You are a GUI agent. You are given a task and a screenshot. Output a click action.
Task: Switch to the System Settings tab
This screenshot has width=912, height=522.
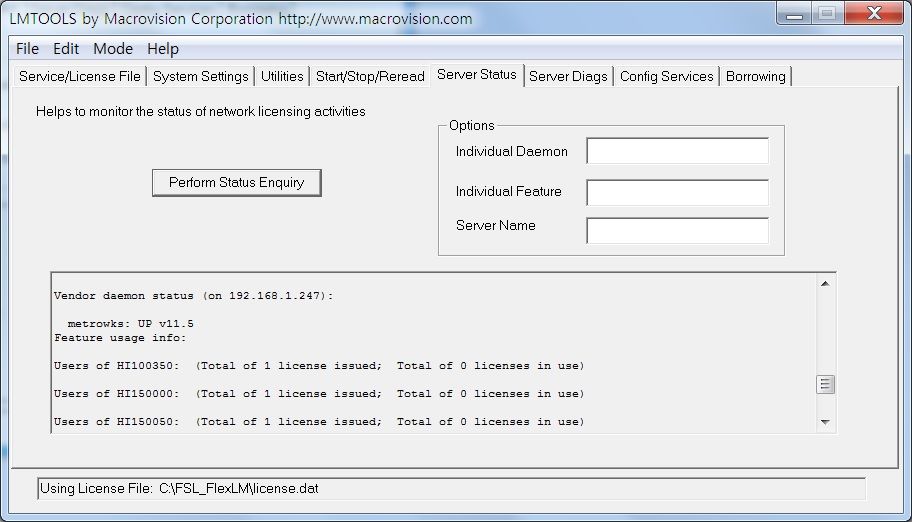pyautogui.click(x=201, y=76)
